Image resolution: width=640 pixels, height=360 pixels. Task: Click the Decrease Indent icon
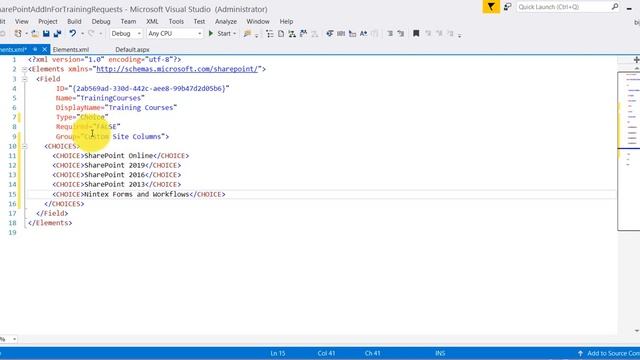pyautogui.click(x=390, y=34)
